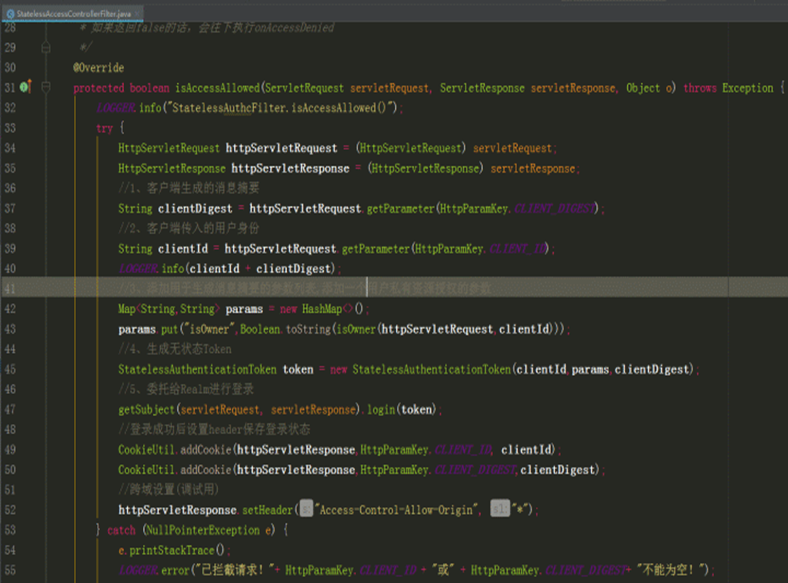
Task: Click the setHeader method call on line 52
Action: pos(267,510)
